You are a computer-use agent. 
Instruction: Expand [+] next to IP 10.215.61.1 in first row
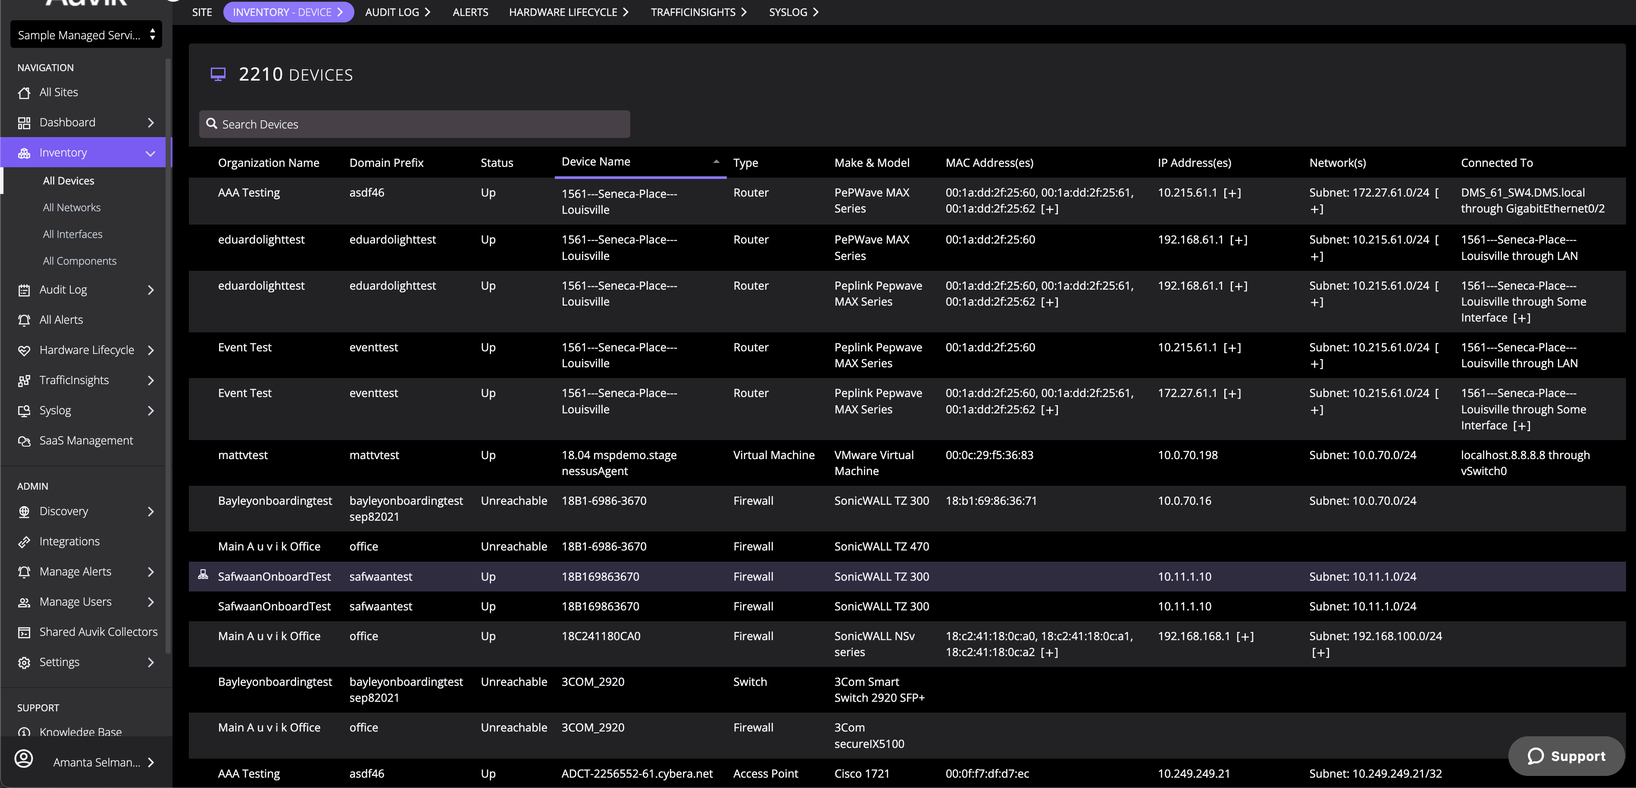tap(1232, 193)
